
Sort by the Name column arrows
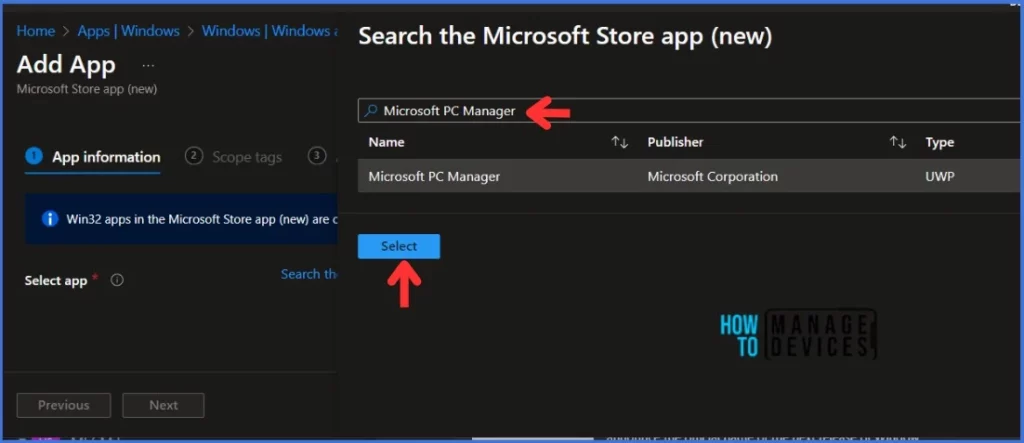click(x=619, y=142)
